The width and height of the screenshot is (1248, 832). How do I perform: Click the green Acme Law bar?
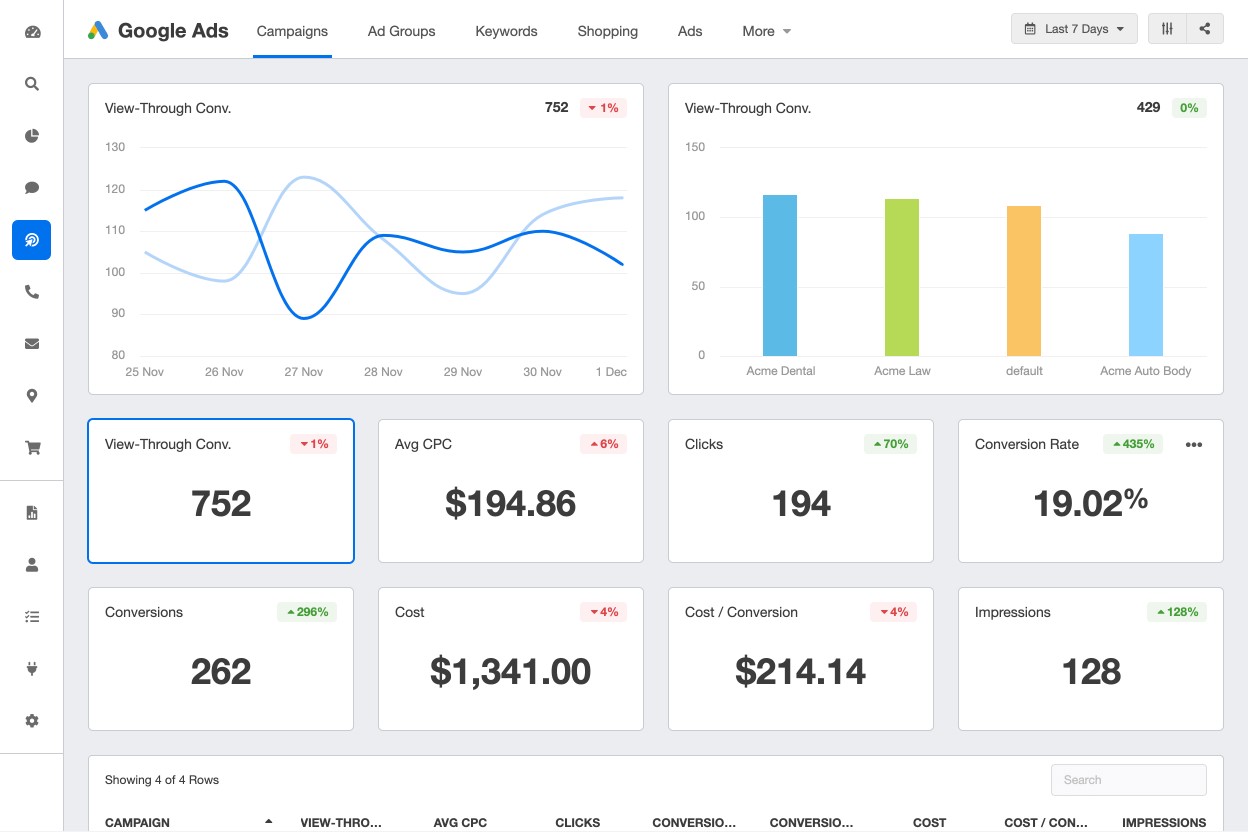click(x=902, y=277)
